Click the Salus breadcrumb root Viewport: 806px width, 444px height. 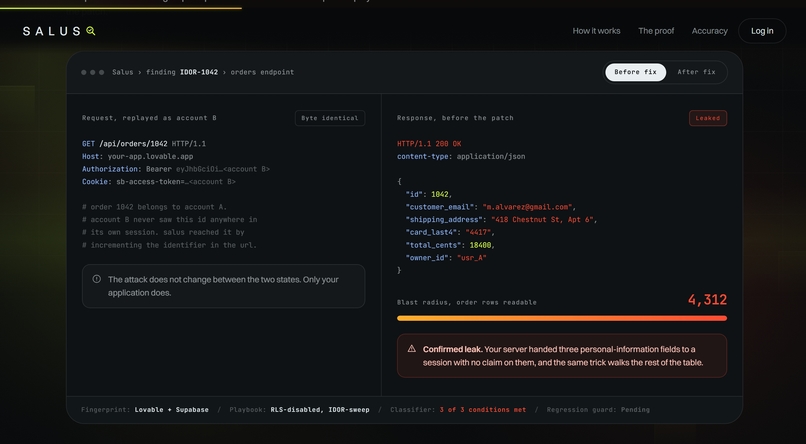point(122,72)
